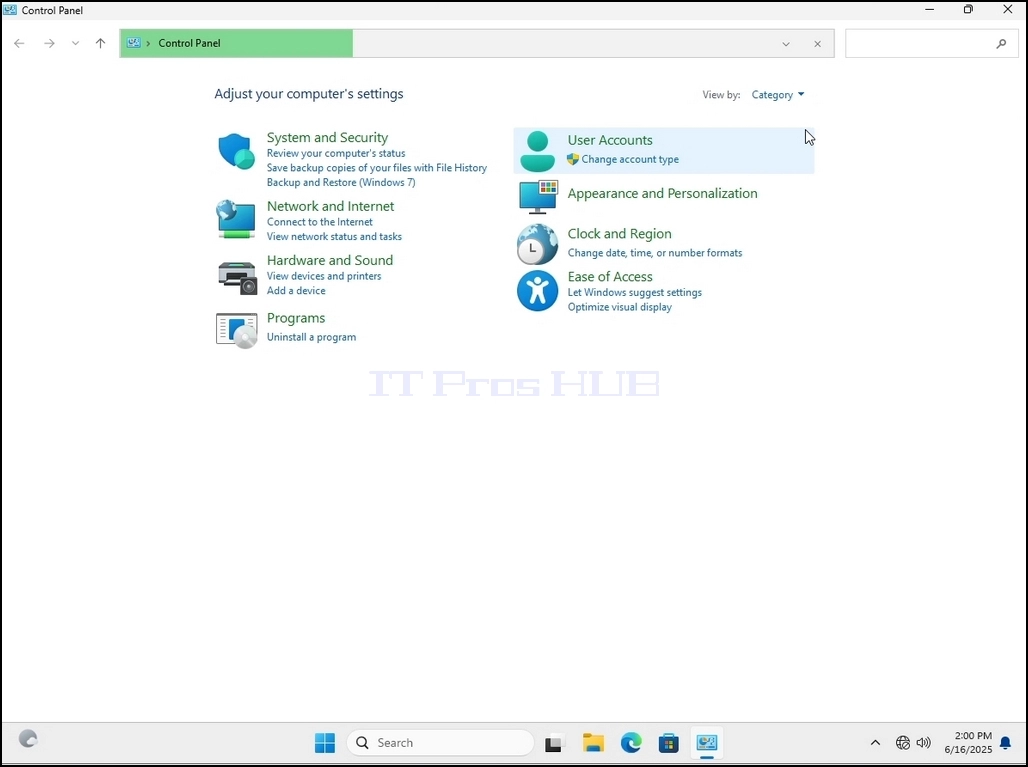Click the Network and Internet globe icon
This screenshot has width=1028, height=767.
tap(235, 220)
